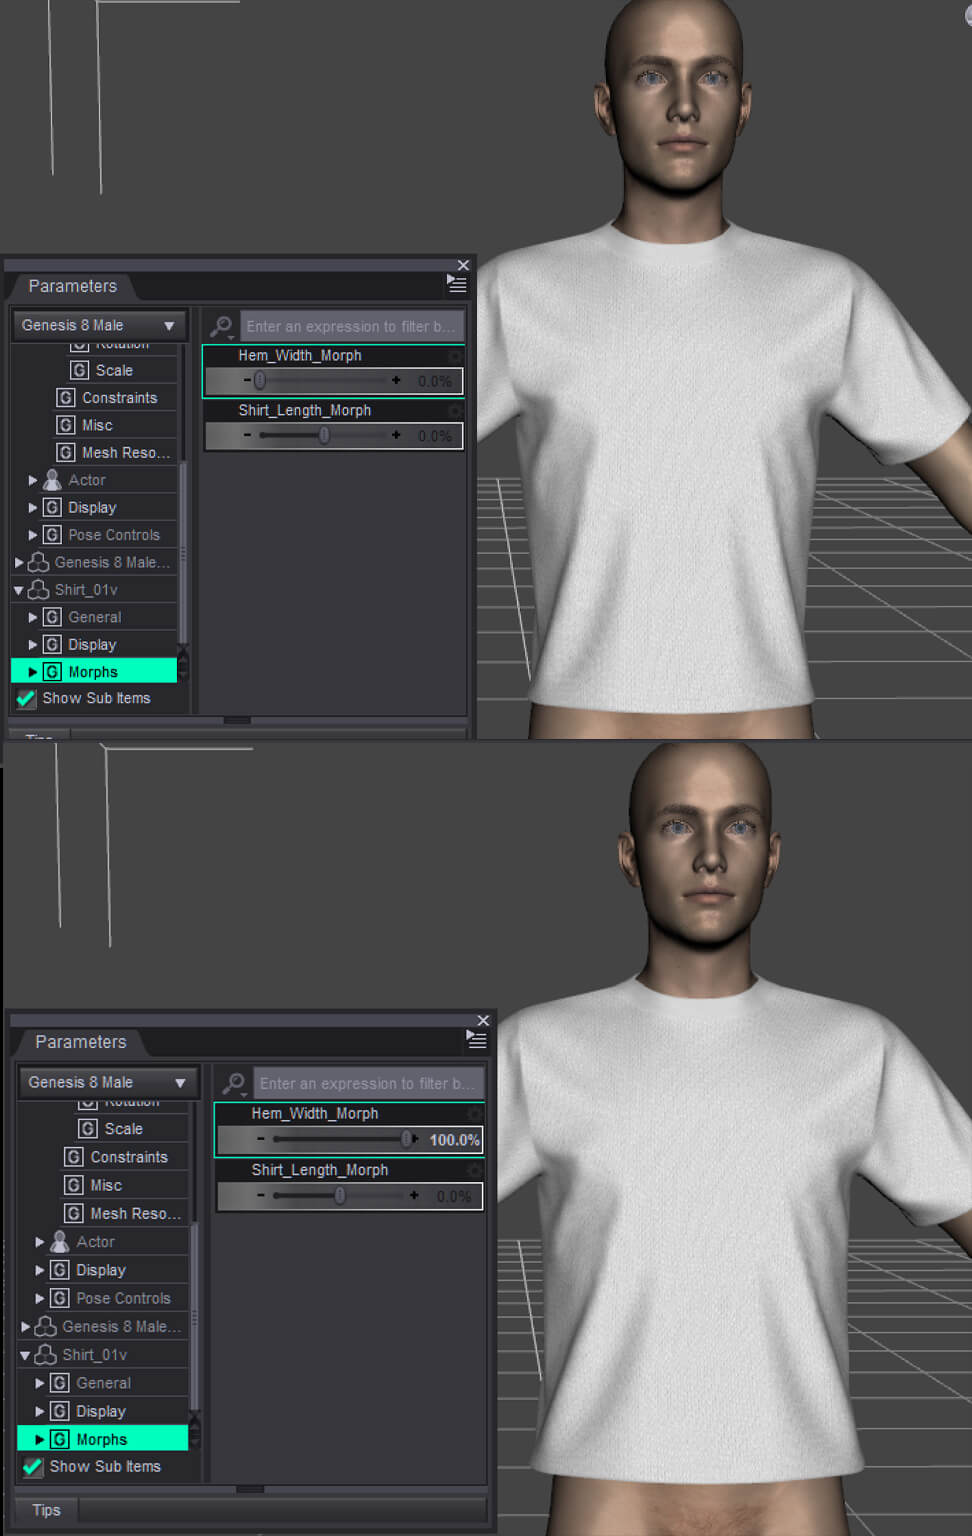The height and width of the screenshot is (1536, 972).
Task: Click the plus on upper Shirt_Length_Morph slider
Action: tap(396, 435)
